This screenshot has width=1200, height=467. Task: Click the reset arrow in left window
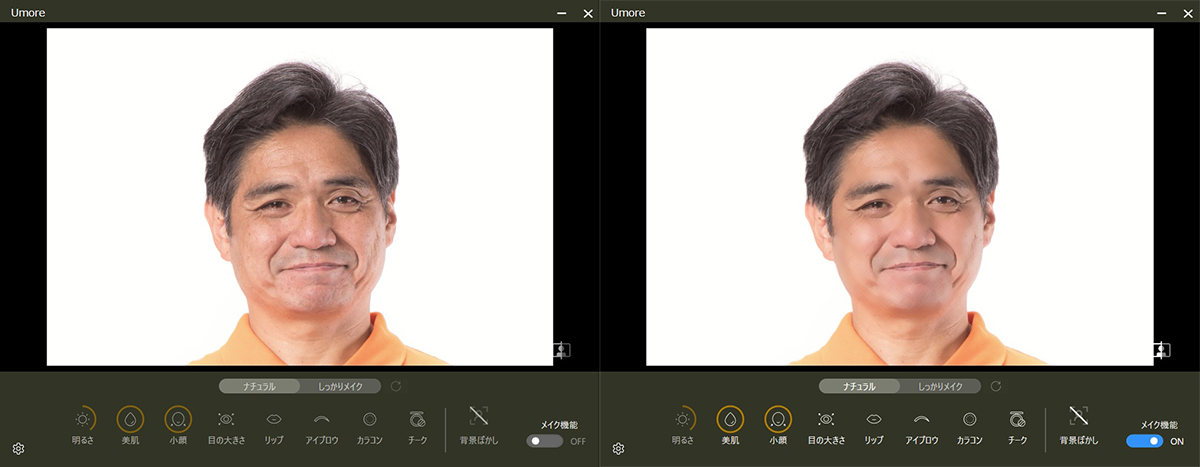coord(396,386)
